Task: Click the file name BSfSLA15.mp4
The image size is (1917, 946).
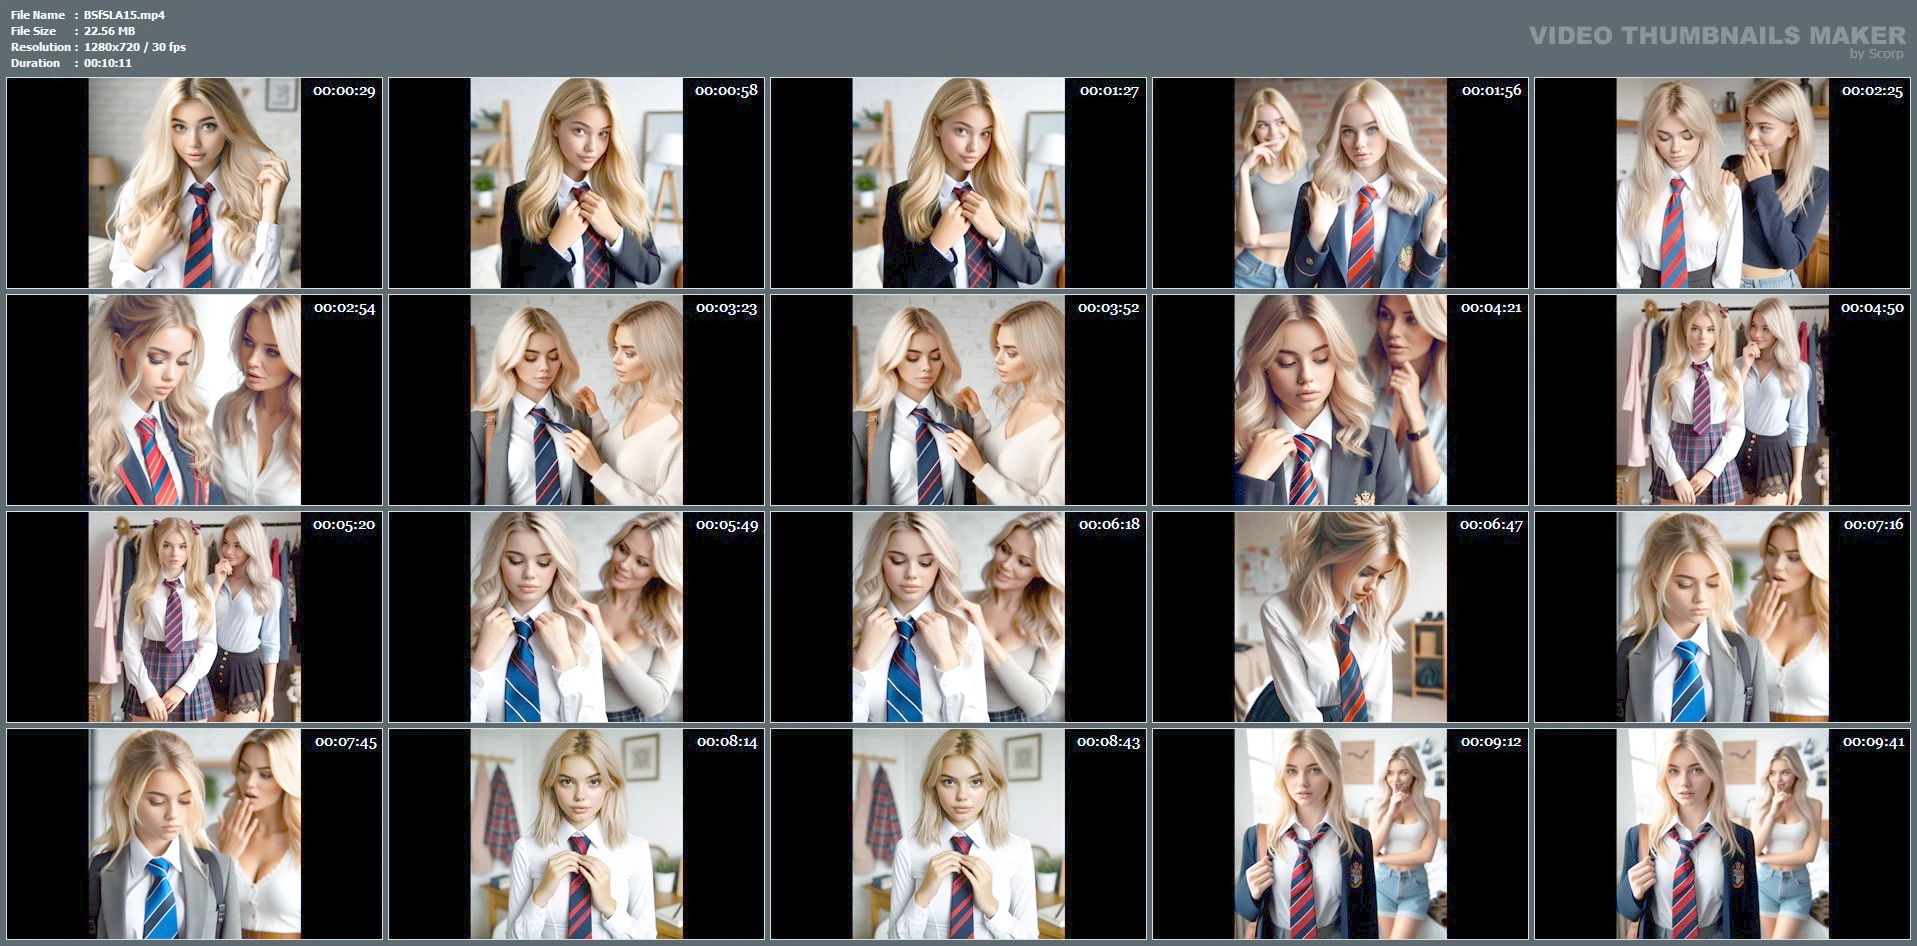Action: pos(124,15)
